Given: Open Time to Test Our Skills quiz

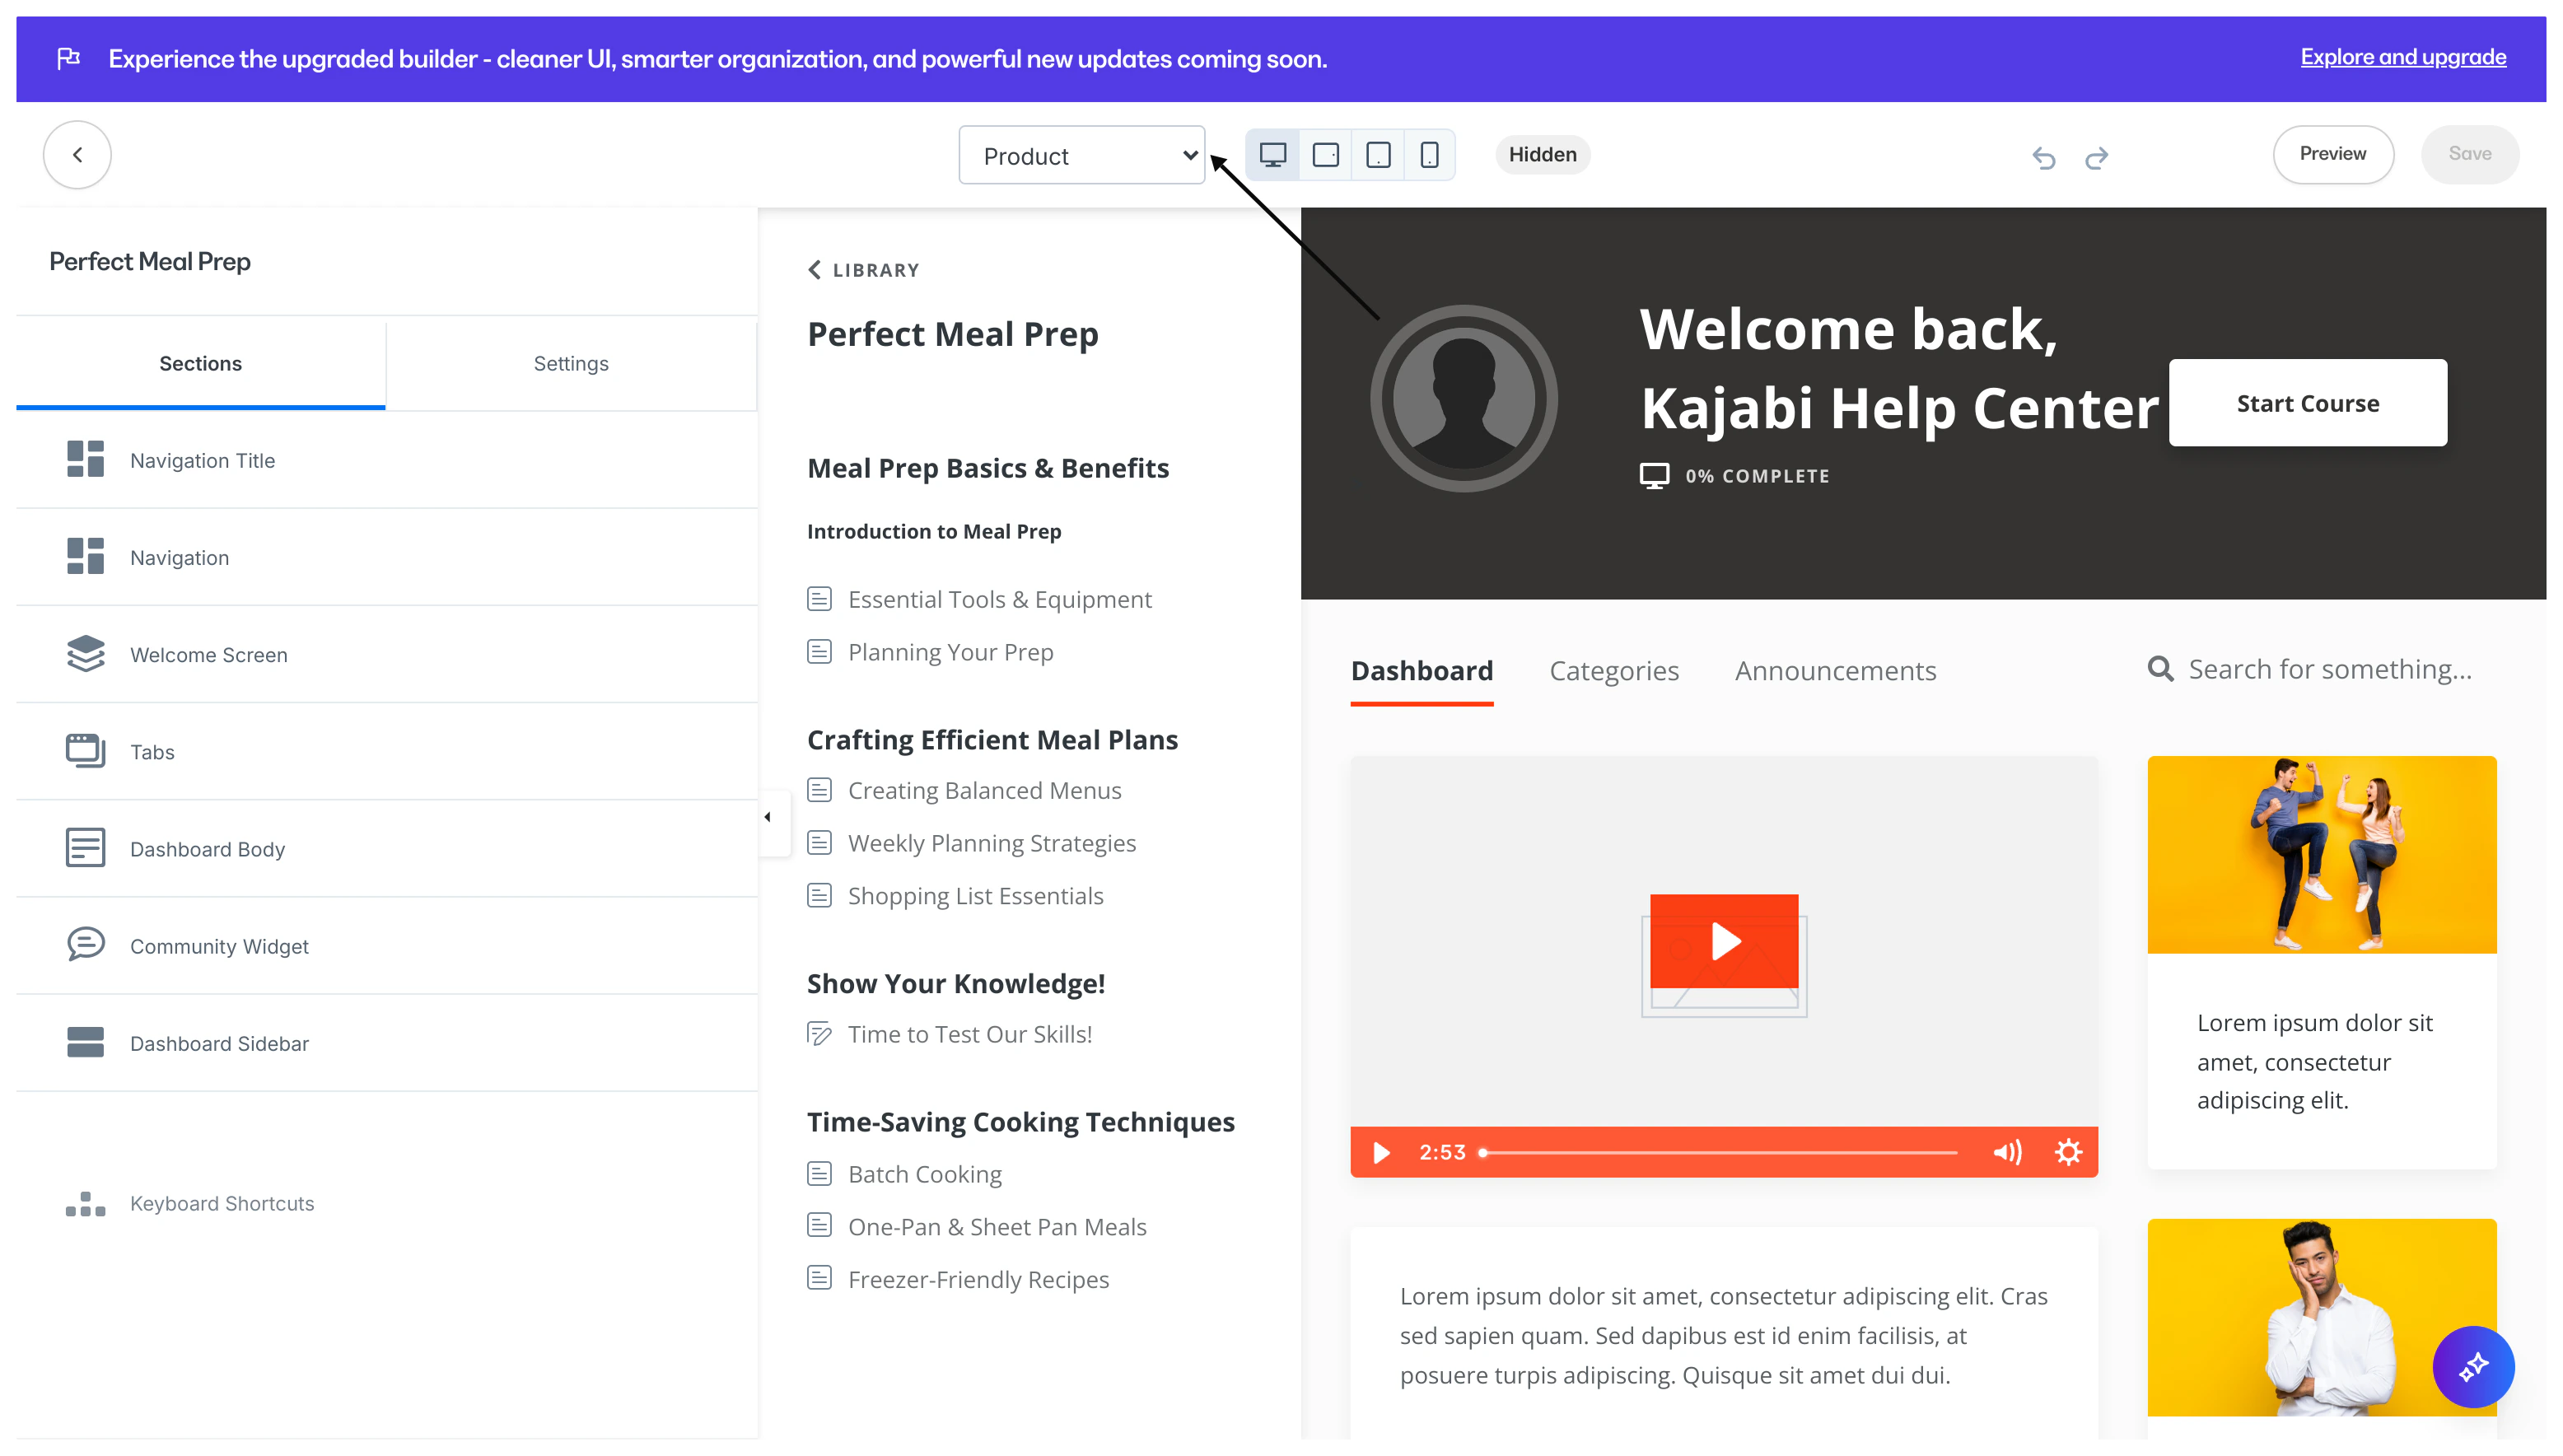Looking at the screenshot, I should click(x=949, y=1034).
